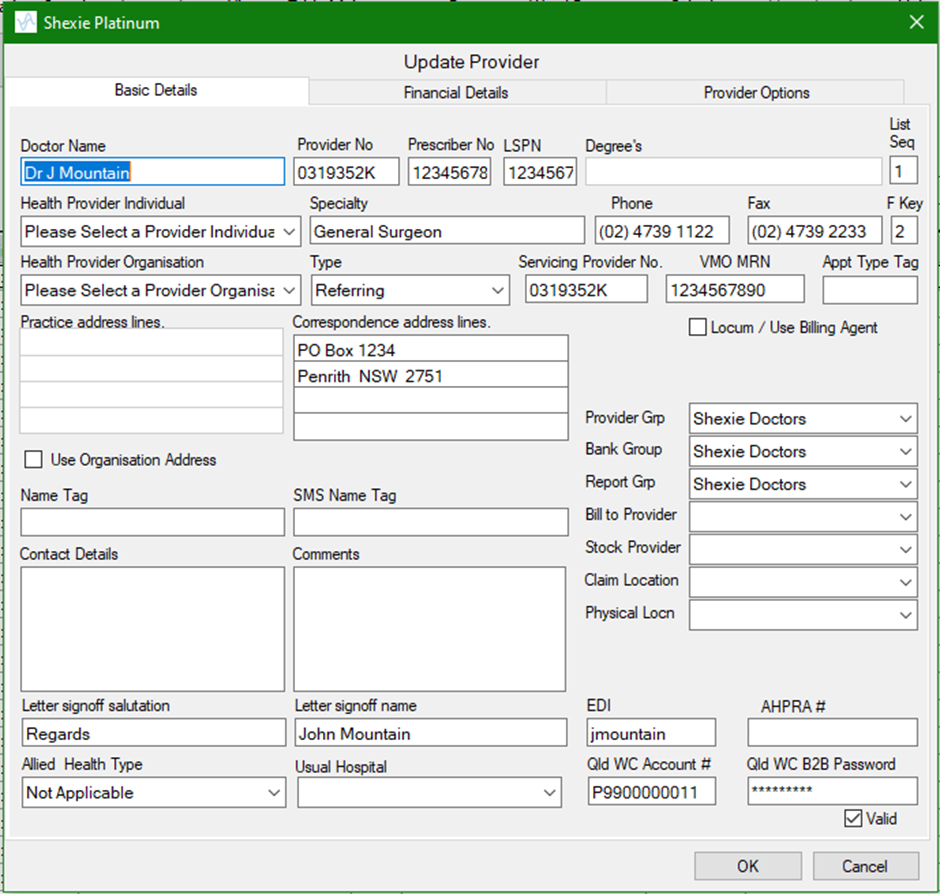Check Locum / Use Billing Agent

click(697, 327)
